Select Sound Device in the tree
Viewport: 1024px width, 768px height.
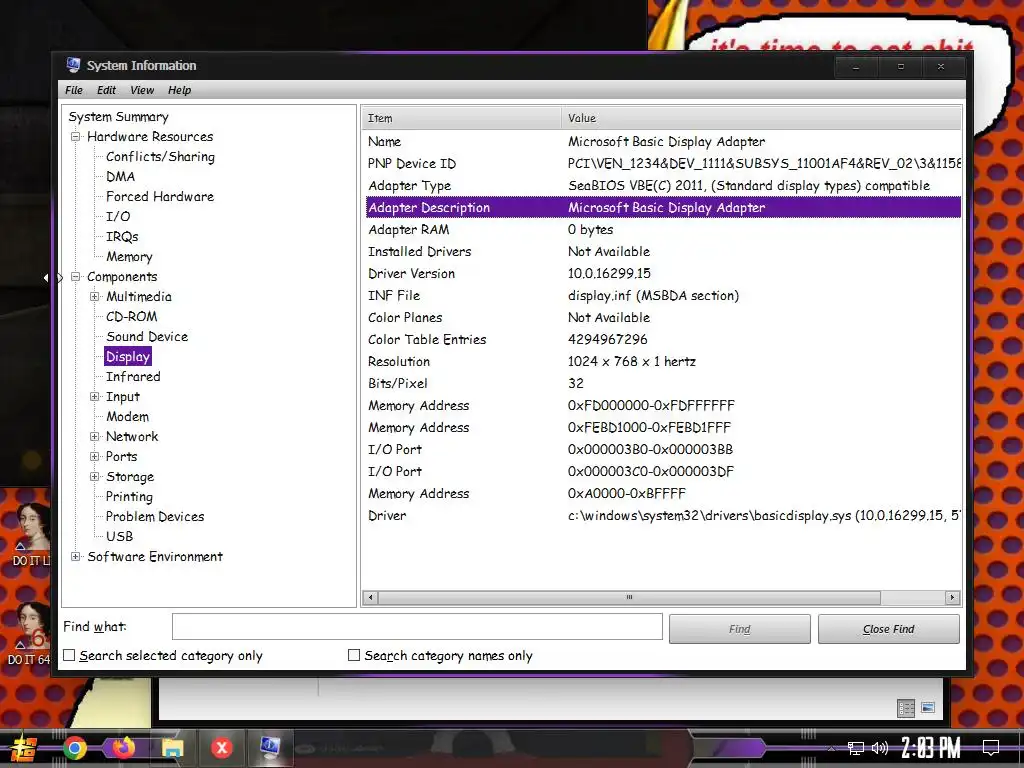147,336
